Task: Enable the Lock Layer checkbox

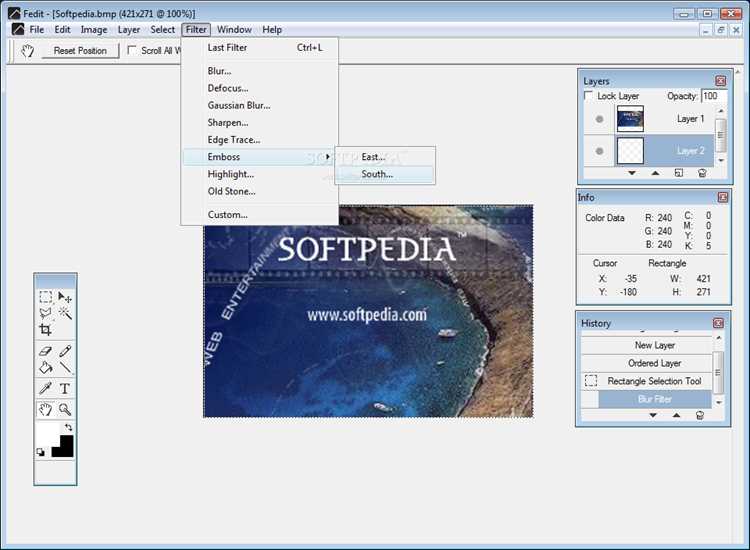Action: (589, 96)
